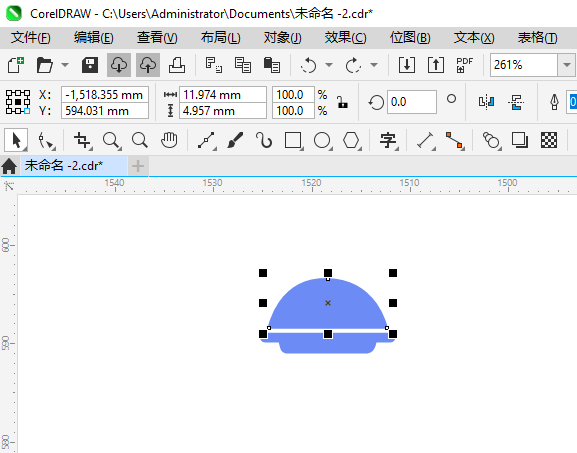Click the rotation angle field
577x453 pixels.
412,102
